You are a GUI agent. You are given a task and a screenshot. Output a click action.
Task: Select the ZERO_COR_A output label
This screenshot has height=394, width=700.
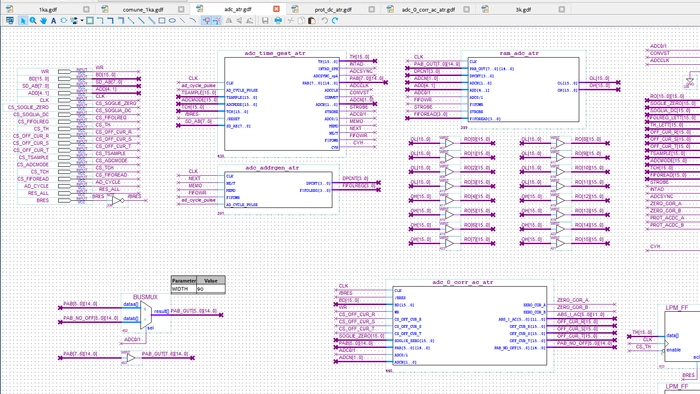pyautogui.click(x=573, y=300)
